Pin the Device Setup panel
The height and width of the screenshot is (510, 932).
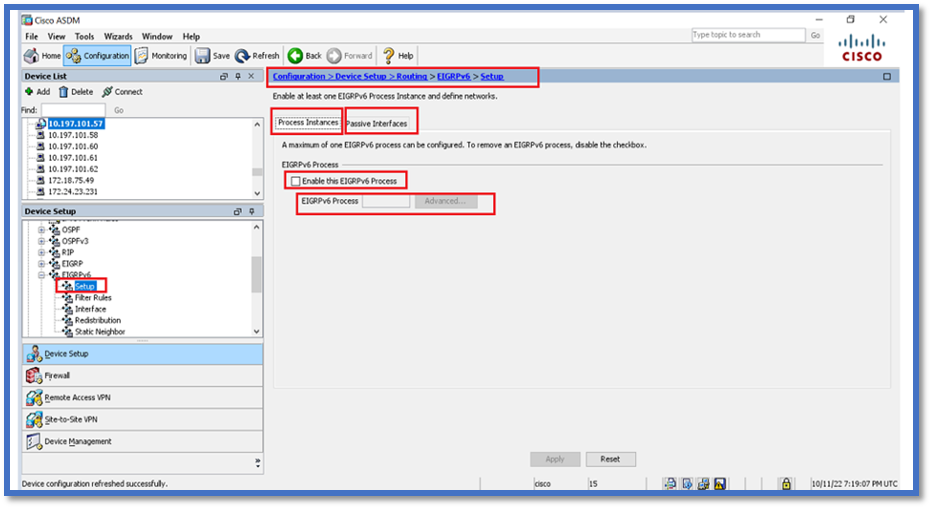click(252, 211)
